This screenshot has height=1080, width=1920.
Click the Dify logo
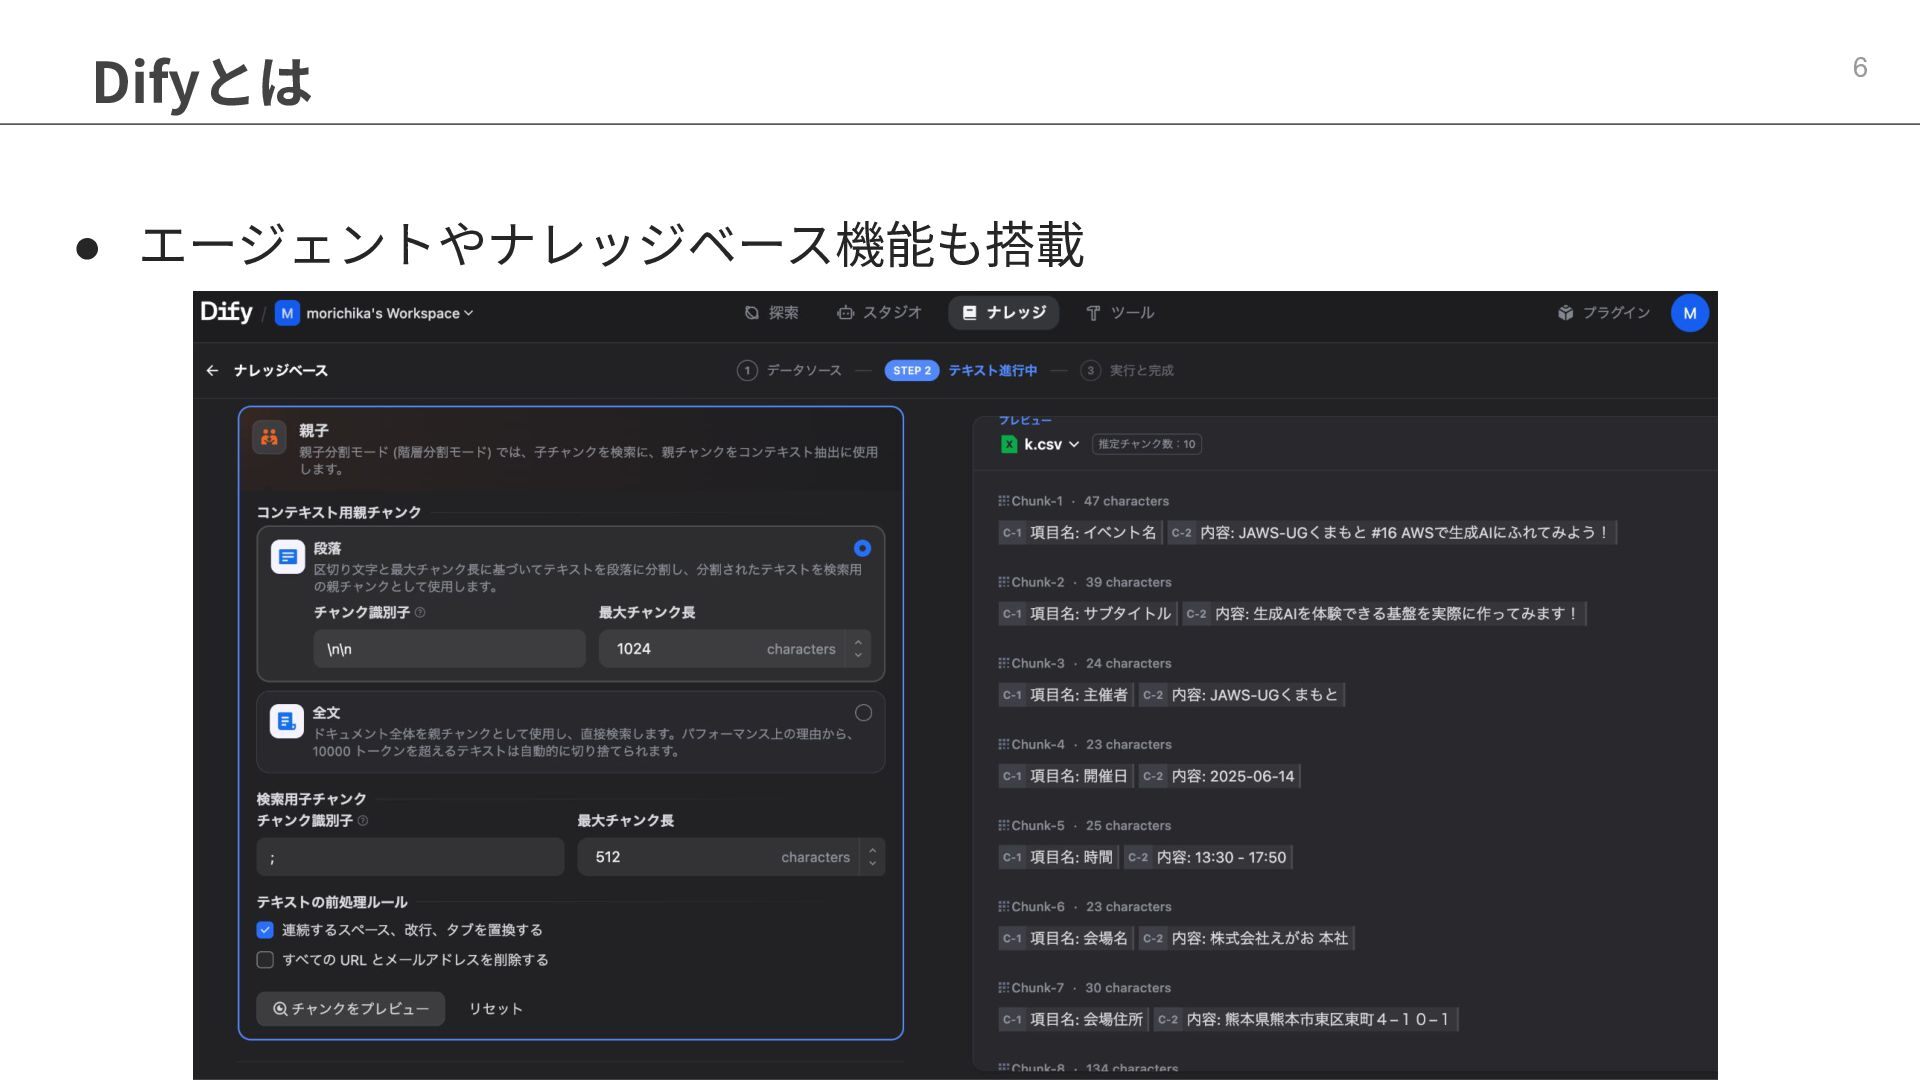click(x=226, y=312)
